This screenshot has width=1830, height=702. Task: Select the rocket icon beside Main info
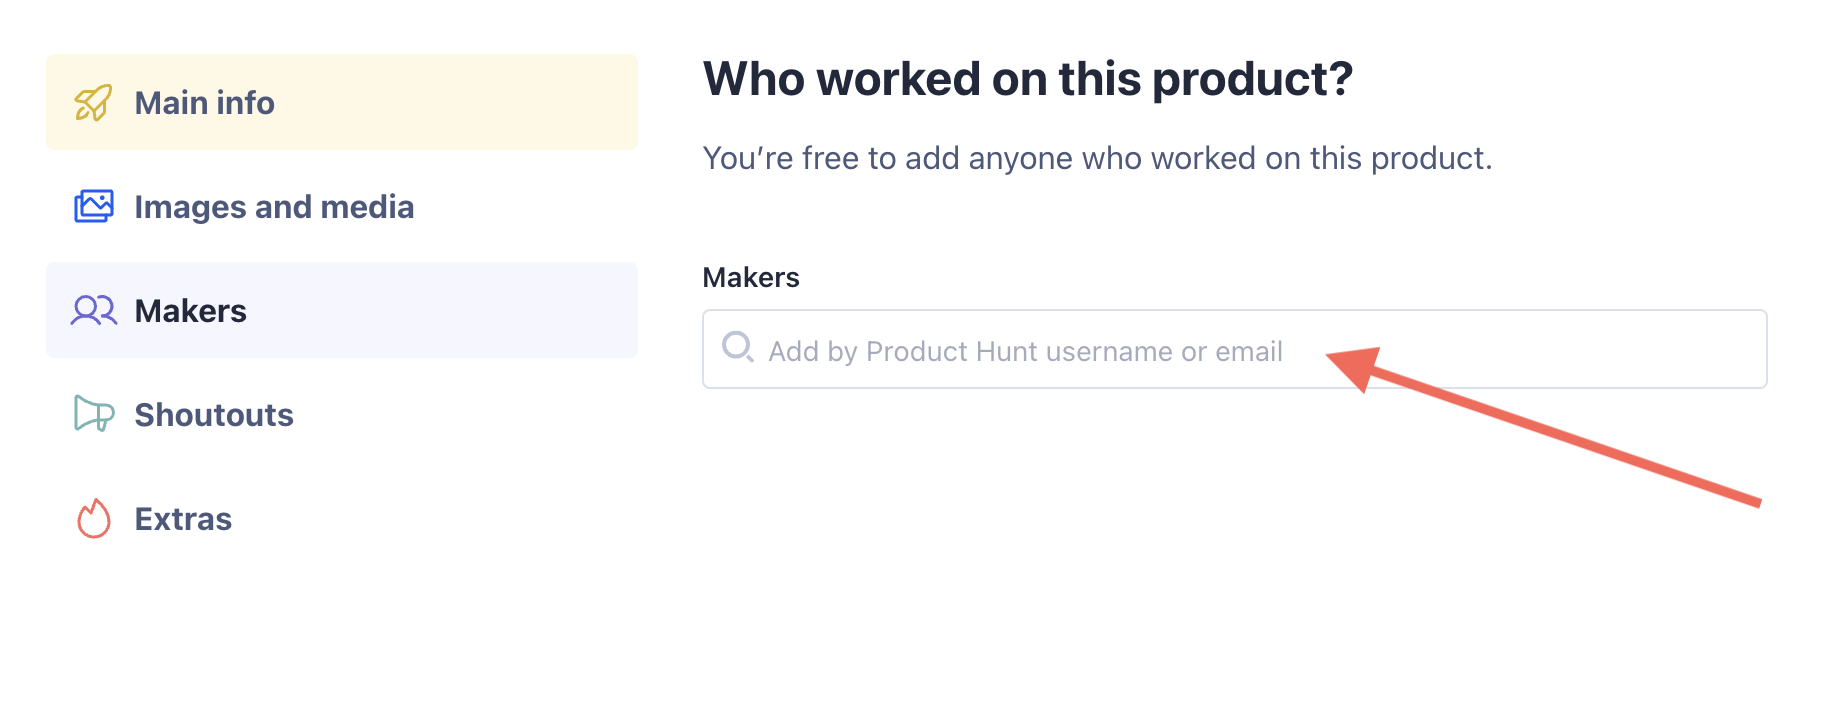92,102
